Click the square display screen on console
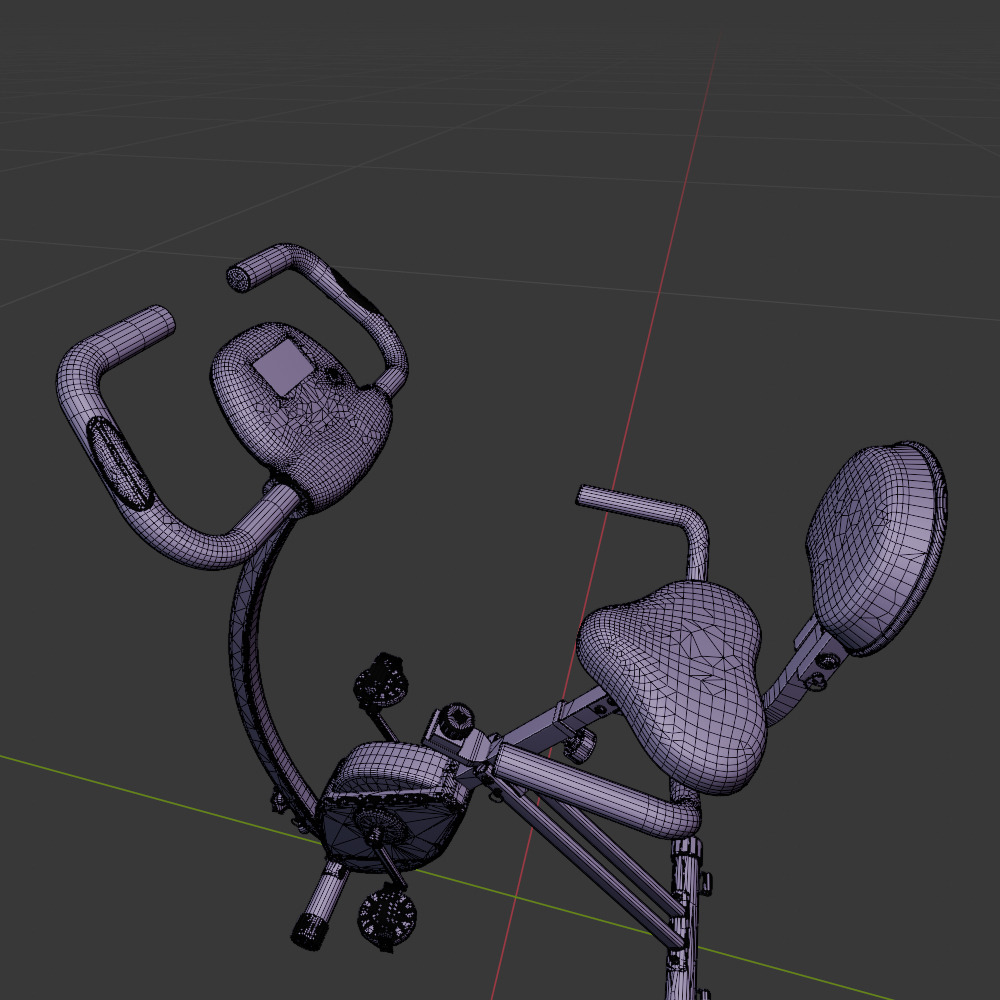The image size is (1000, 1000). [283, 367]
